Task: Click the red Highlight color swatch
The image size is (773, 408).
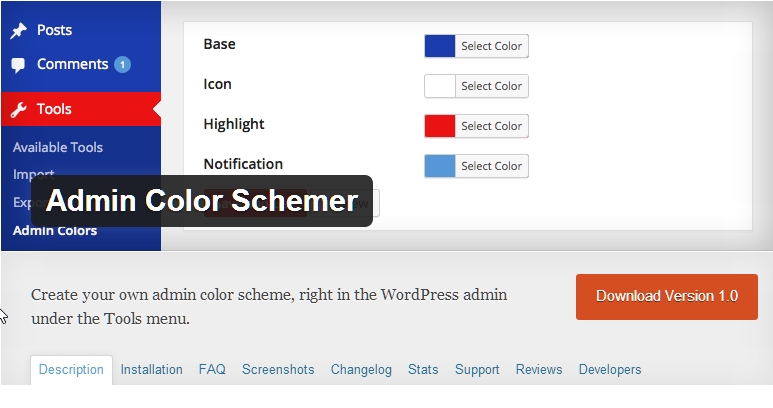Action: click(x=440, y=126)
